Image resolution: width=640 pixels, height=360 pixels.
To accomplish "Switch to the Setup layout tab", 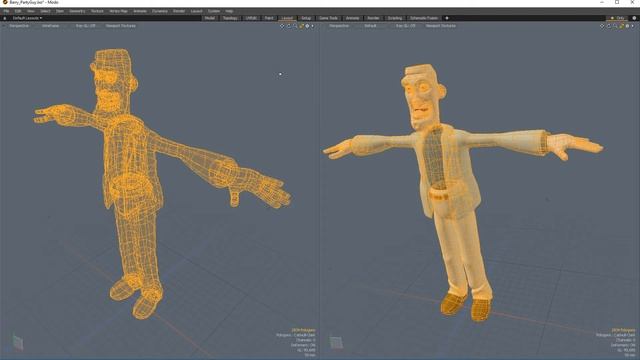I will coord(306,18).
